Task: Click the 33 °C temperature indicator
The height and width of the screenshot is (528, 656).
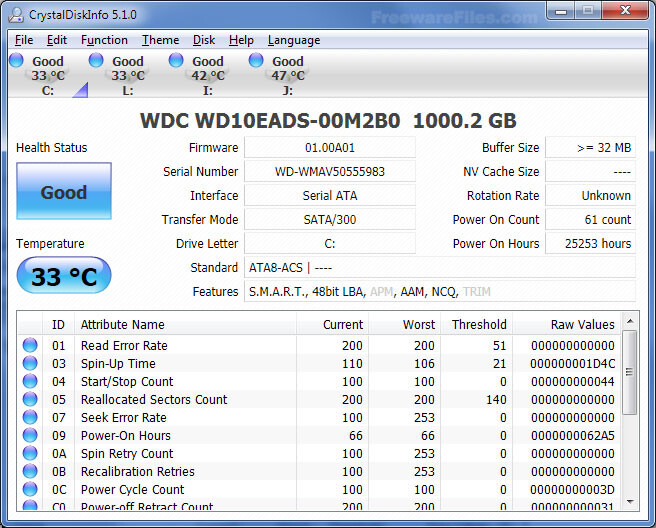Action: click(64, 276)
